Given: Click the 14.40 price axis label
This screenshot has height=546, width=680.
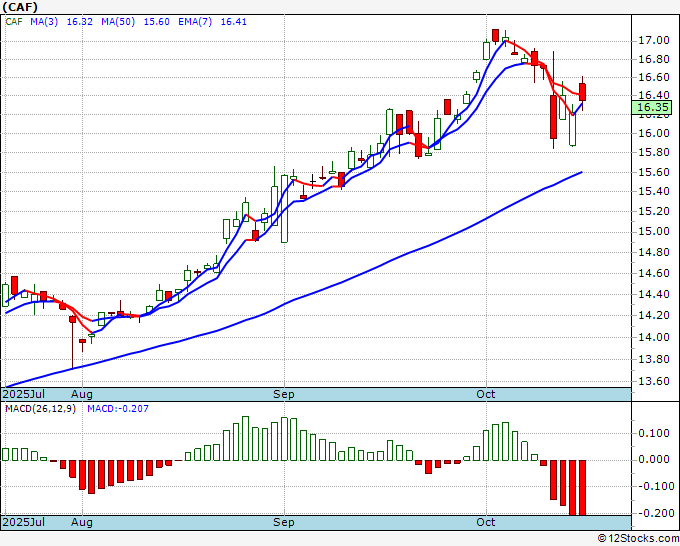Looking at the screenshot, I should coord(654,294).
